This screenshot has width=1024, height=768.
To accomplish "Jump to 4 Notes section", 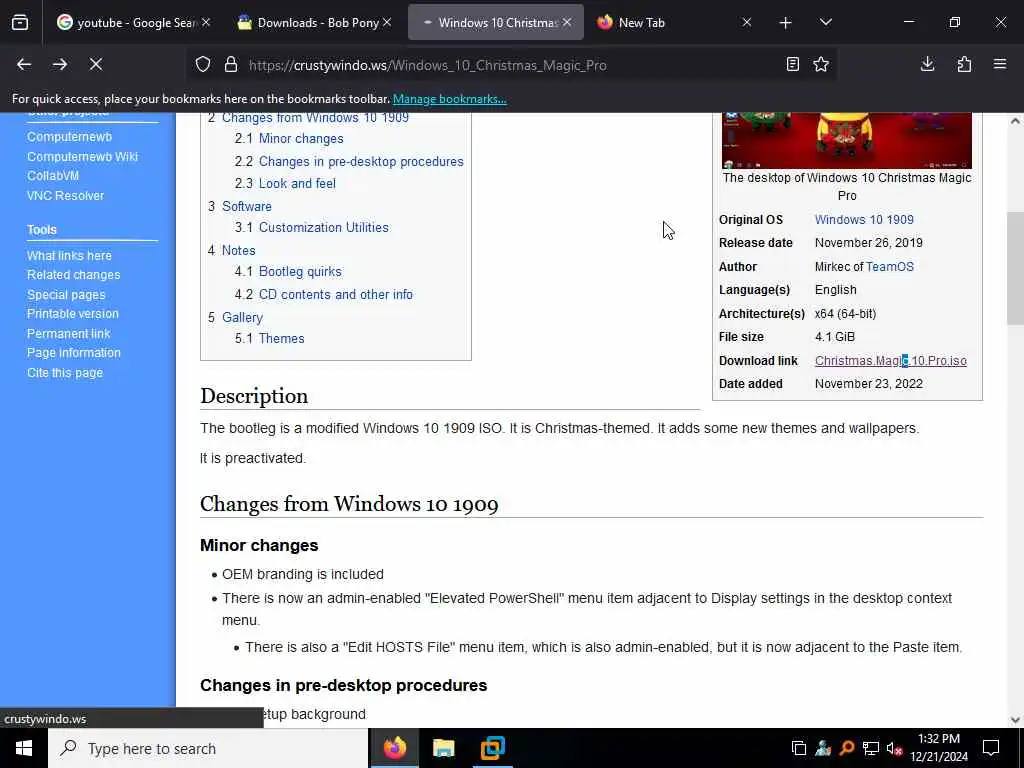I will [231, 250].
